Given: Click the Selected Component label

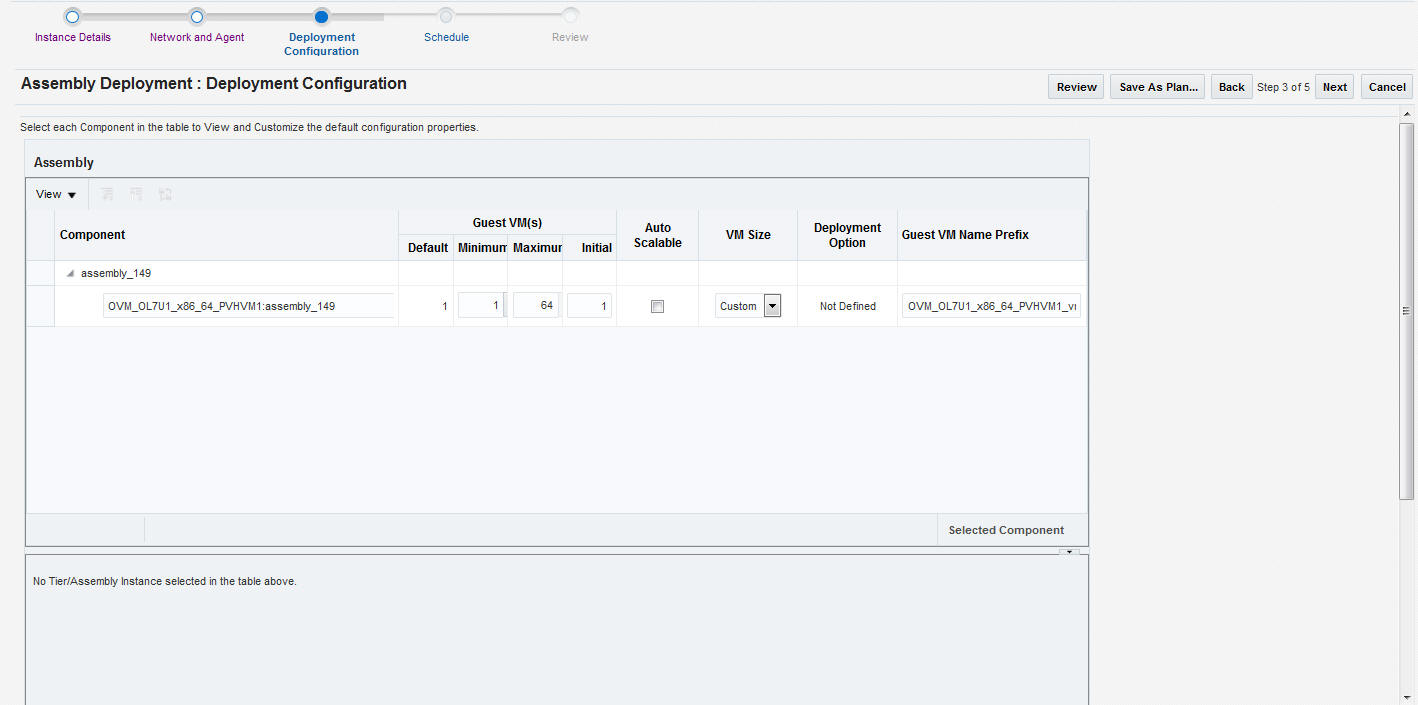Looking at the screenshot, I should coord(1006,530).
